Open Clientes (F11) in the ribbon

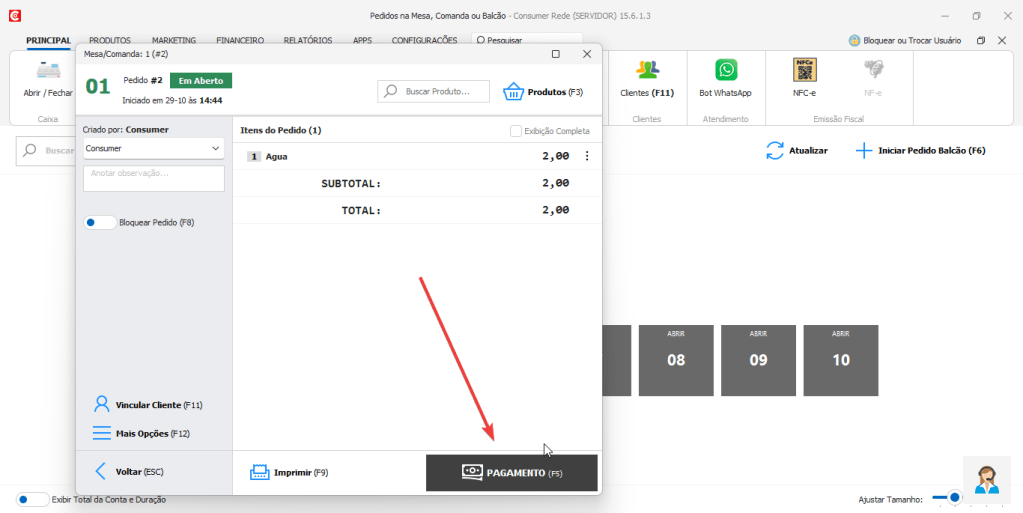click(x=647, y=71)
